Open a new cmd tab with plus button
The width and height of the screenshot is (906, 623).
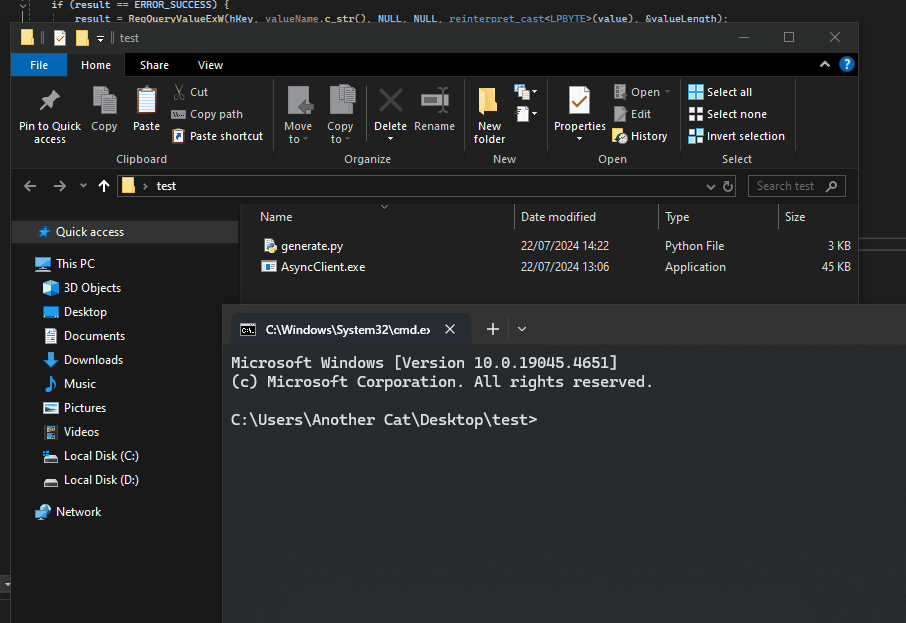tap(492, 329)
